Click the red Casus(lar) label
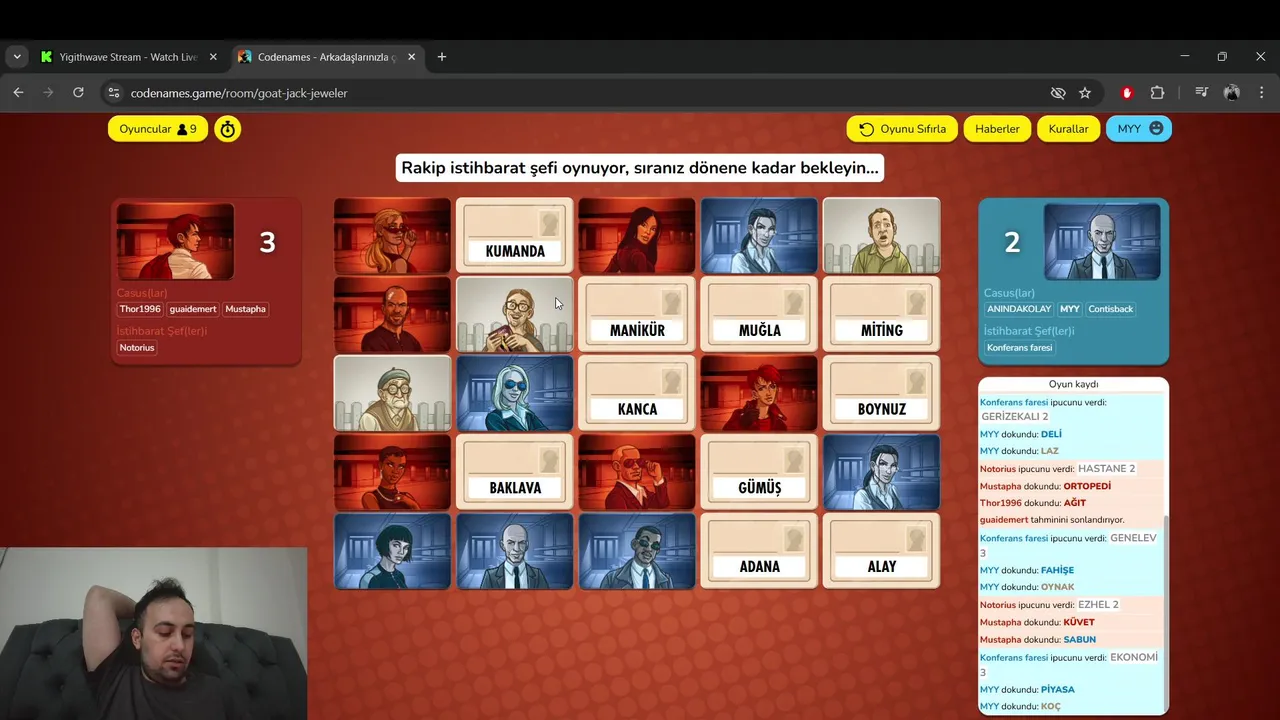 pyautogui.click(x=142, y=293)
